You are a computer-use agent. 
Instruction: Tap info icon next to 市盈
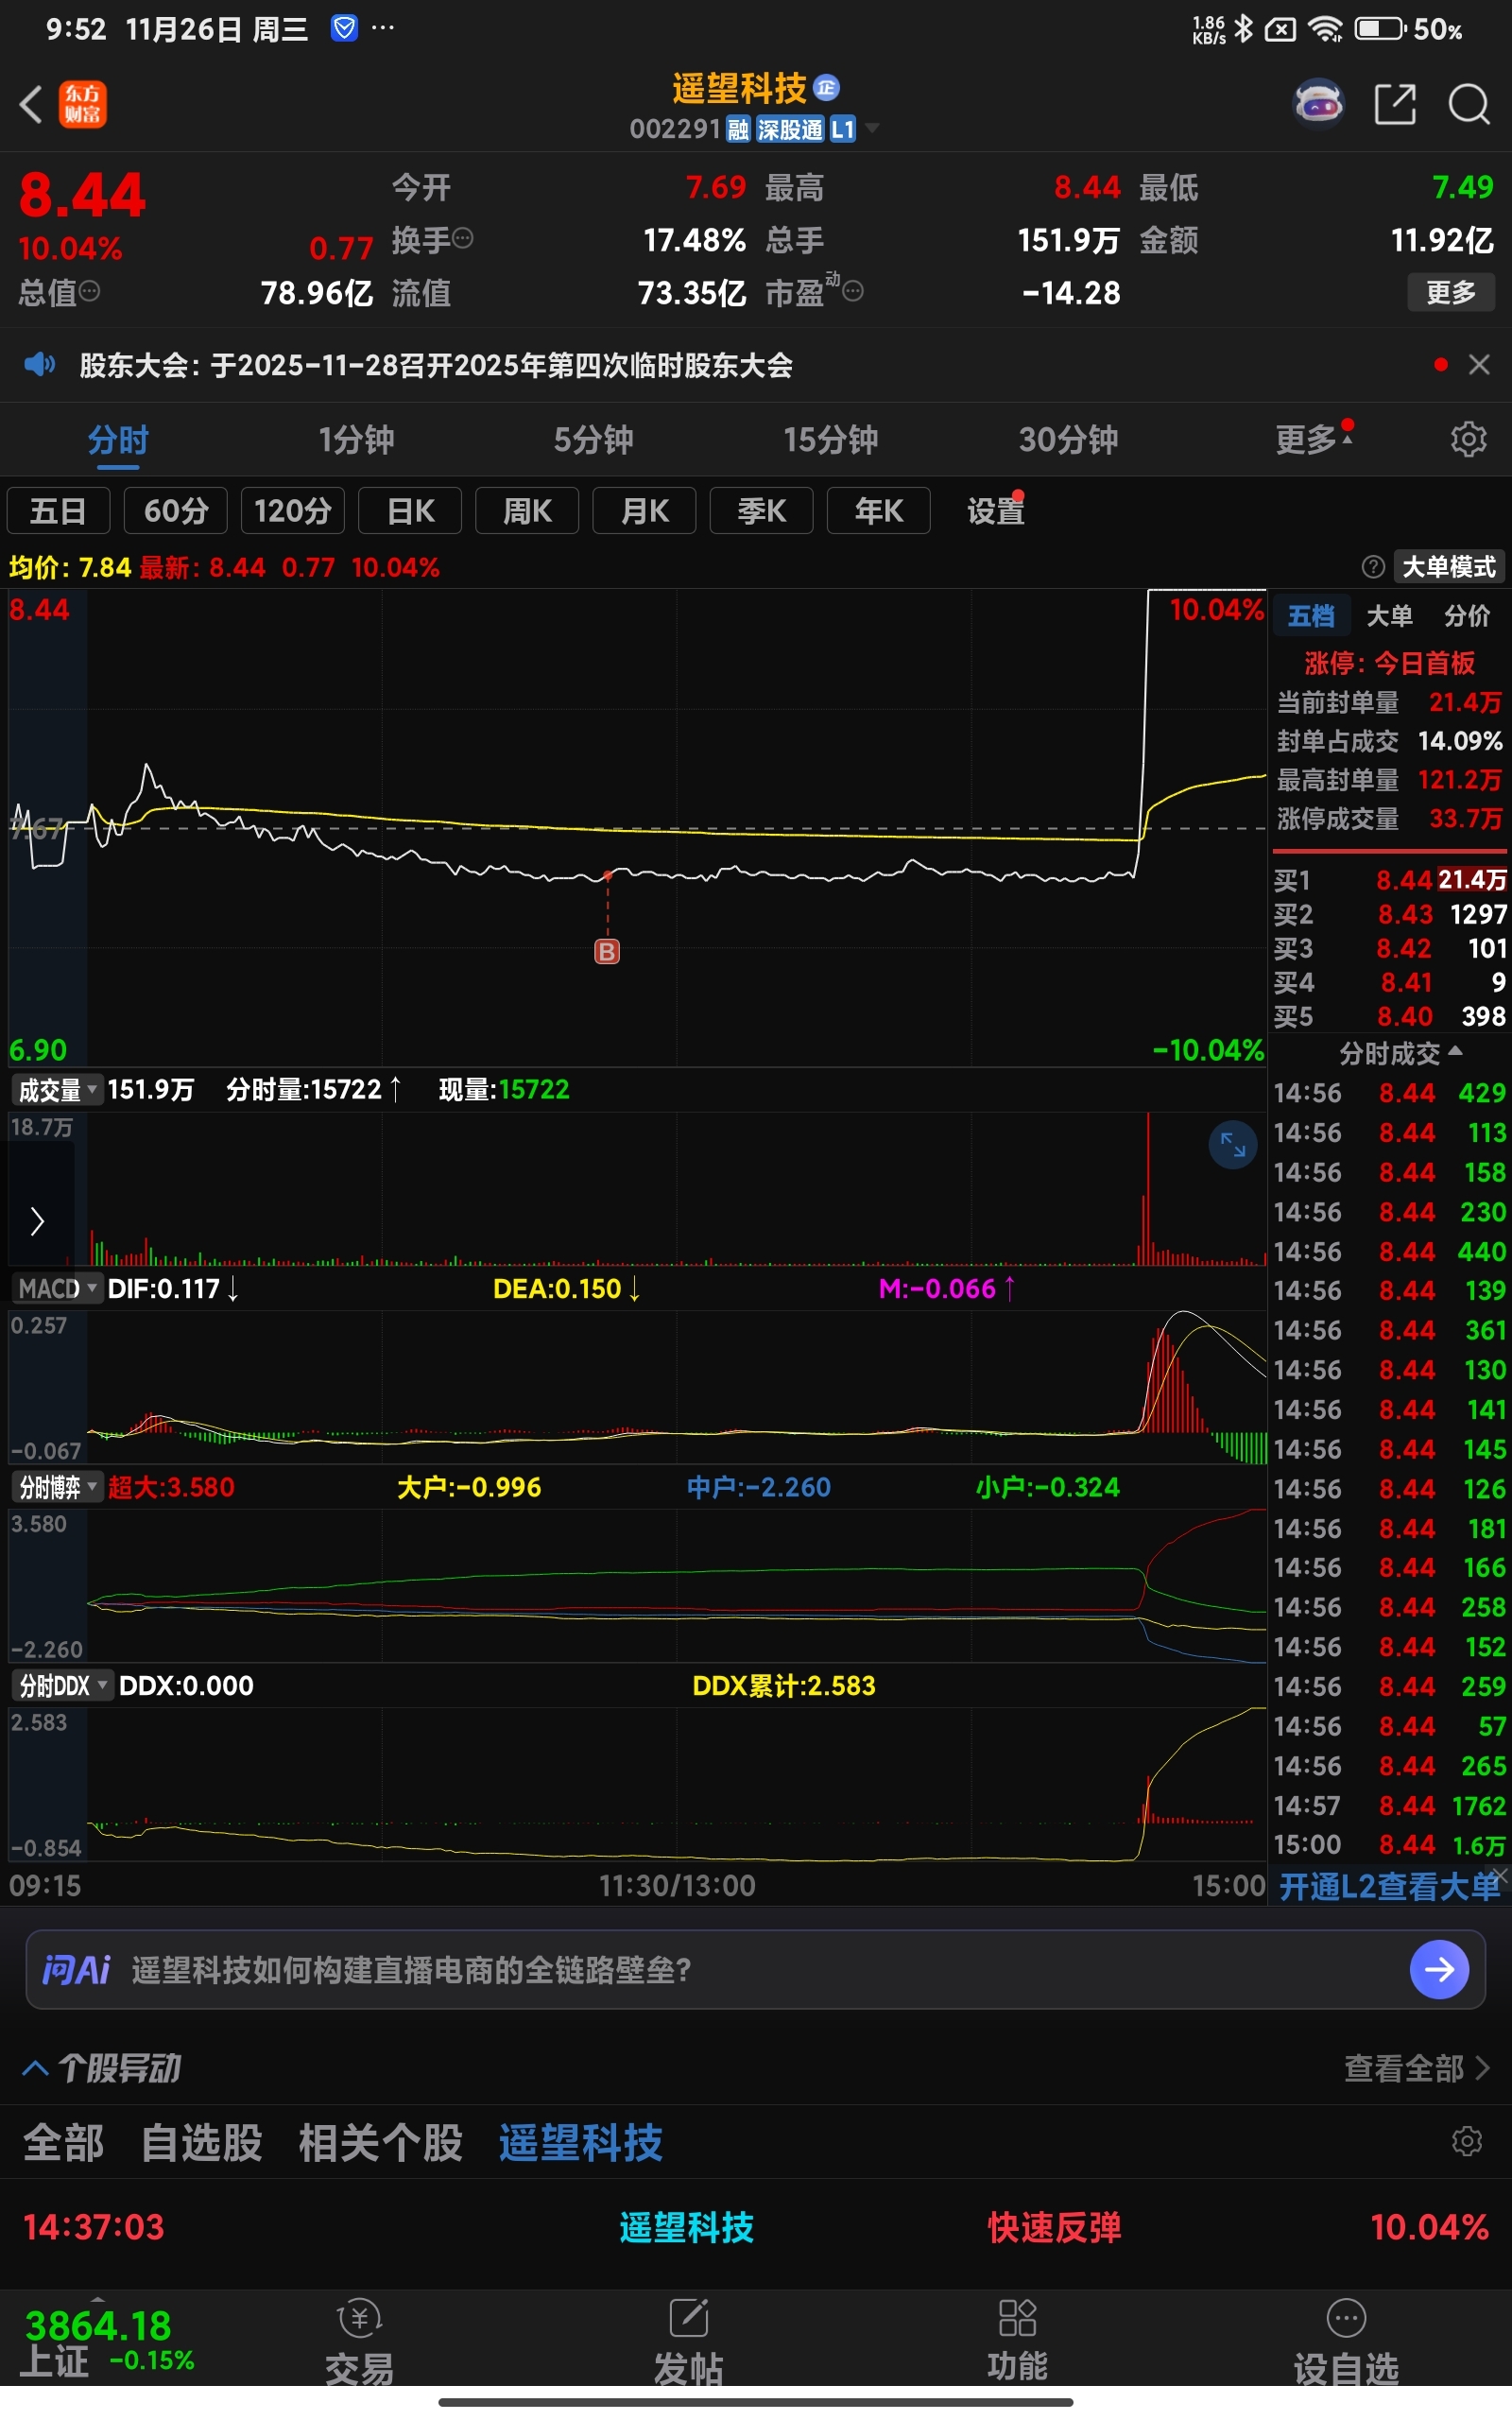[x=853, y=291]
